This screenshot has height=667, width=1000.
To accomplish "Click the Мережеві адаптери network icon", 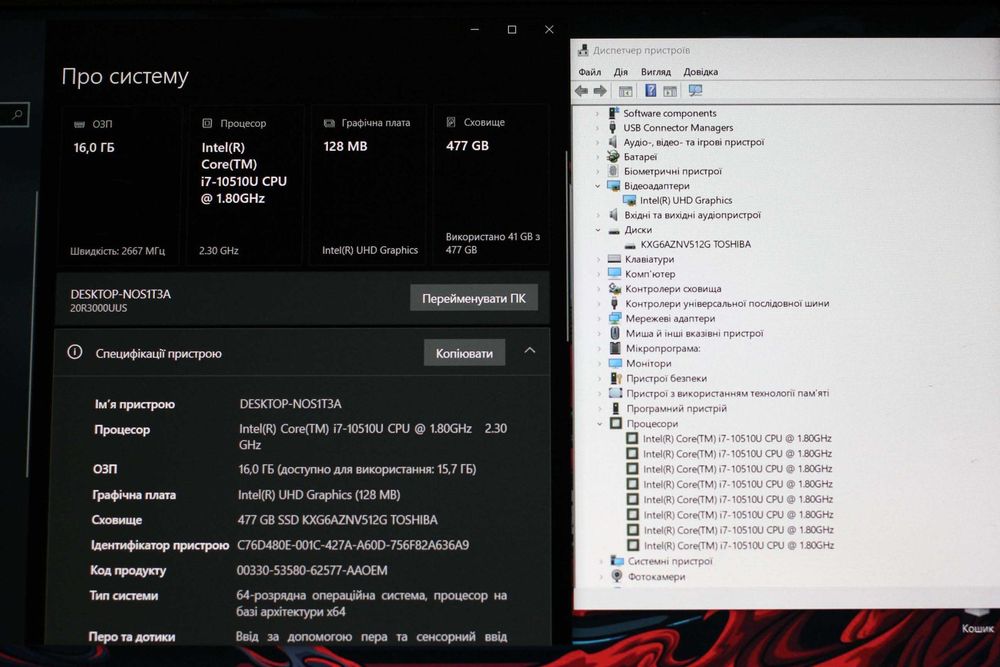I will tap(615, 318).
